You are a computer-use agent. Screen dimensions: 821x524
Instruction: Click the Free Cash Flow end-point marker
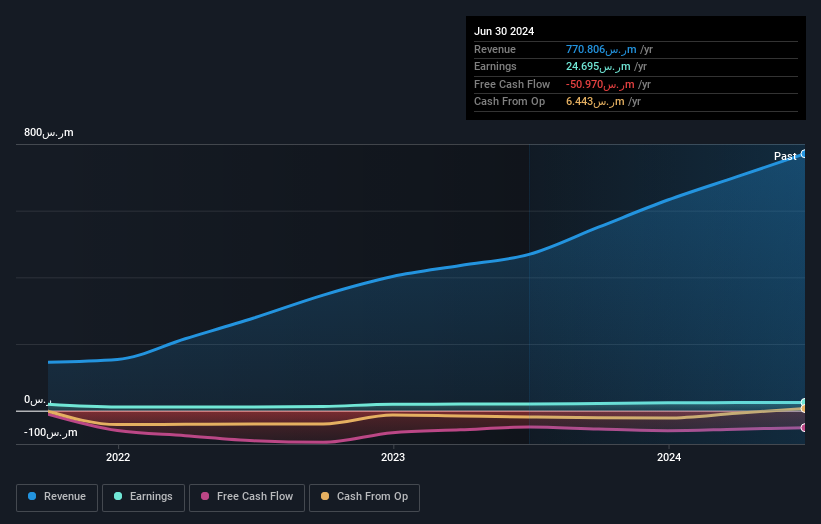click(804, 428)
